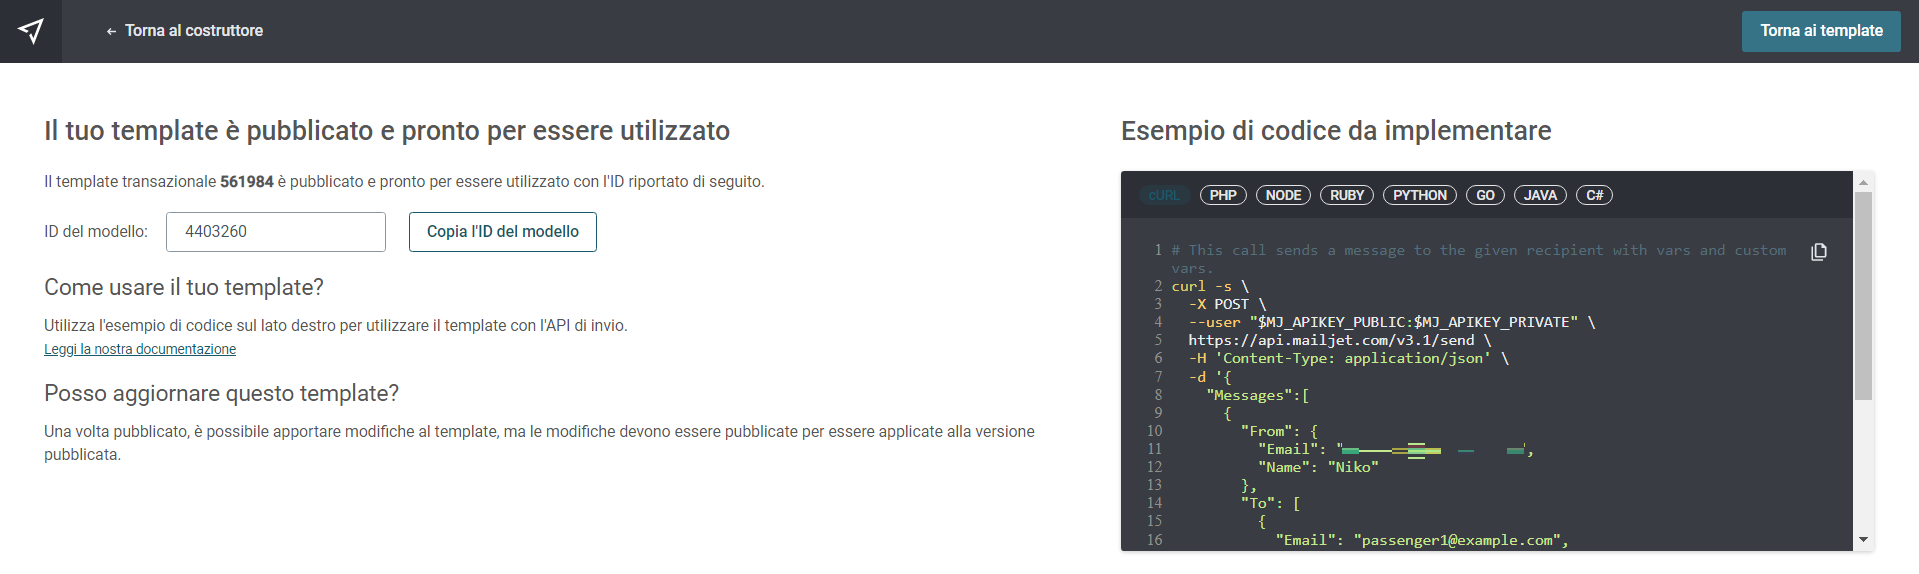The height and width of the screenshot is (574, 1919).
Task: Click the Mailjet paper plane logo
Action: click(31, 31)
